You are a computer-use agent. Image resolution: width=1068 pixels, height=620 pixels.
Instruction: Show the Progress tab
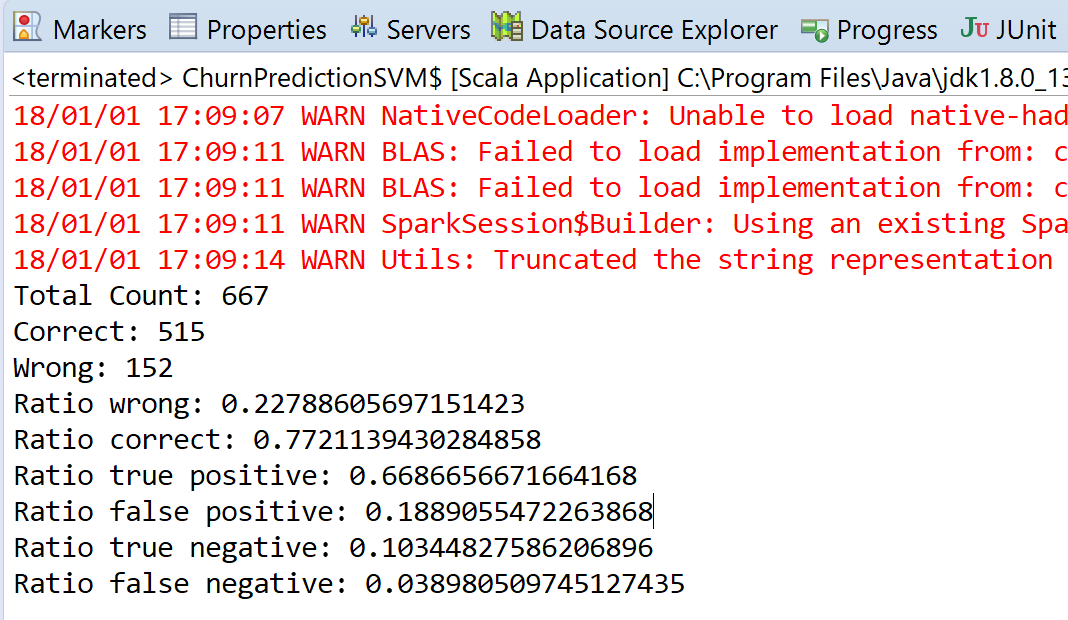887,30
